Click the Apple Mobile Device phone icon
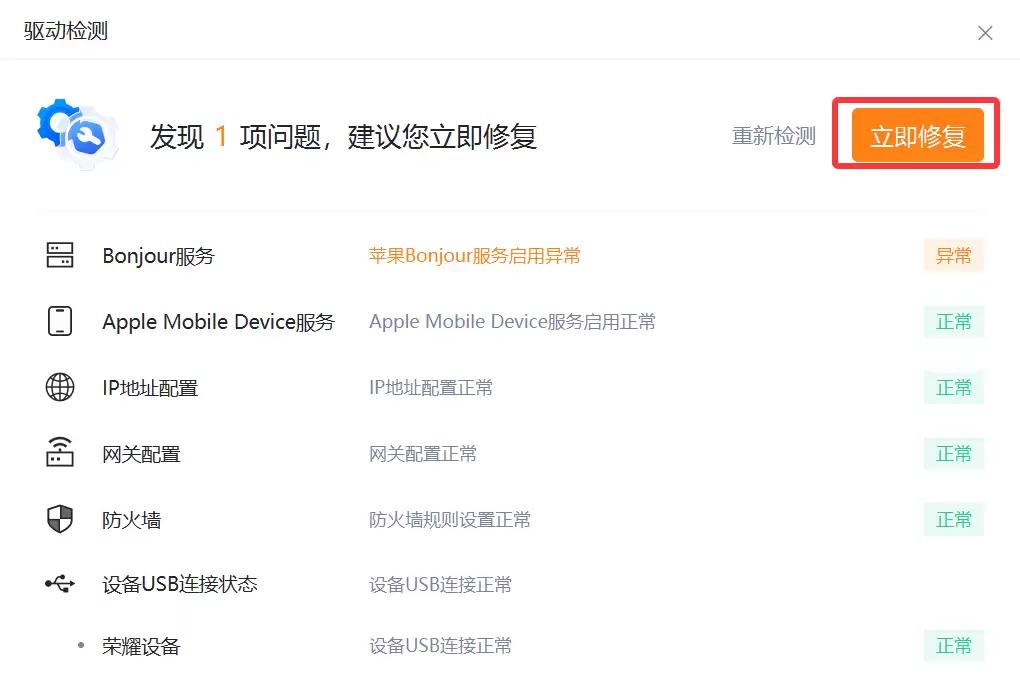 pyautogui.click(x=60, y=321)
